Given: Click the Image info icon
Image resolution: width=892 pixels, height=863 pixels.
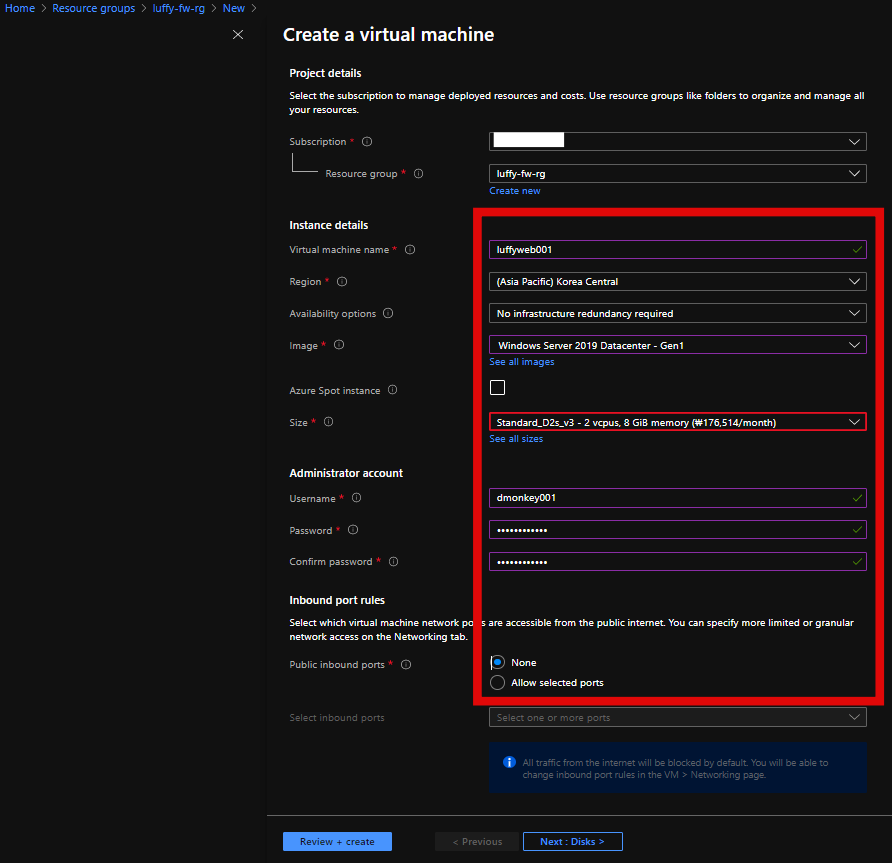Looking at the screenshot, I should (x=339, y=345).
